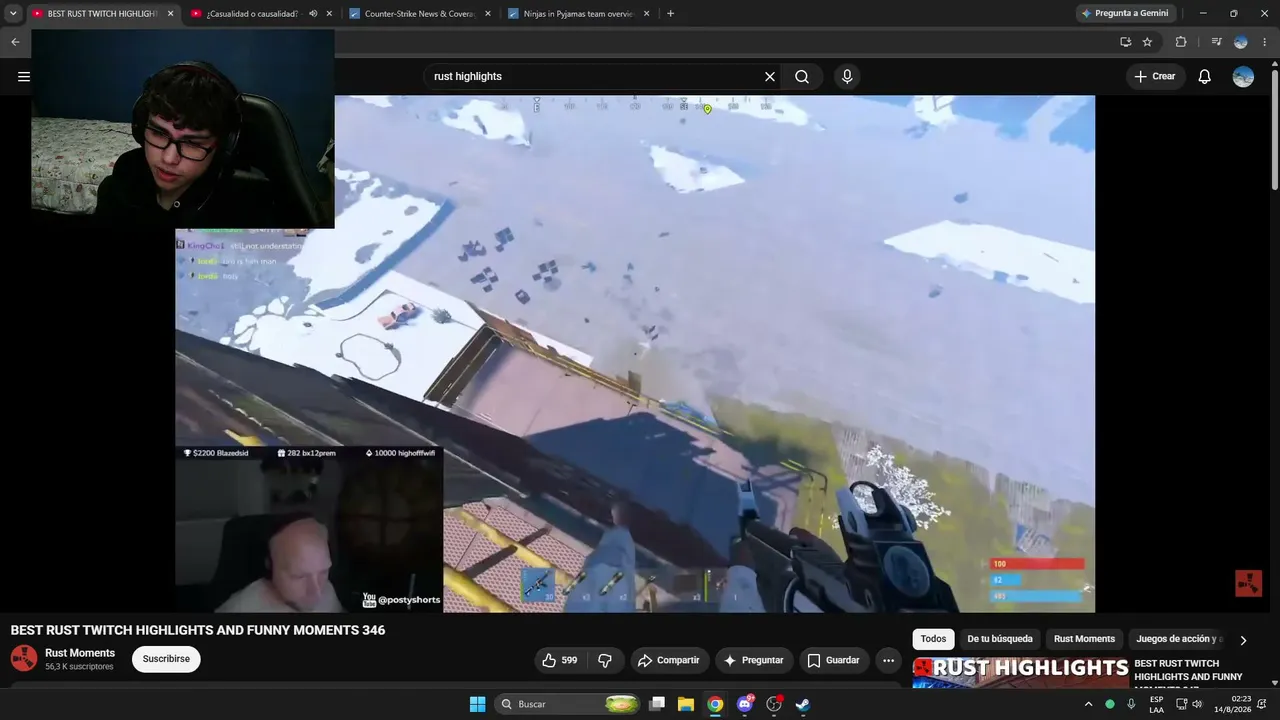Open more actions ellipsis under the video
The image size is (1280, 720).
(888, 660)
